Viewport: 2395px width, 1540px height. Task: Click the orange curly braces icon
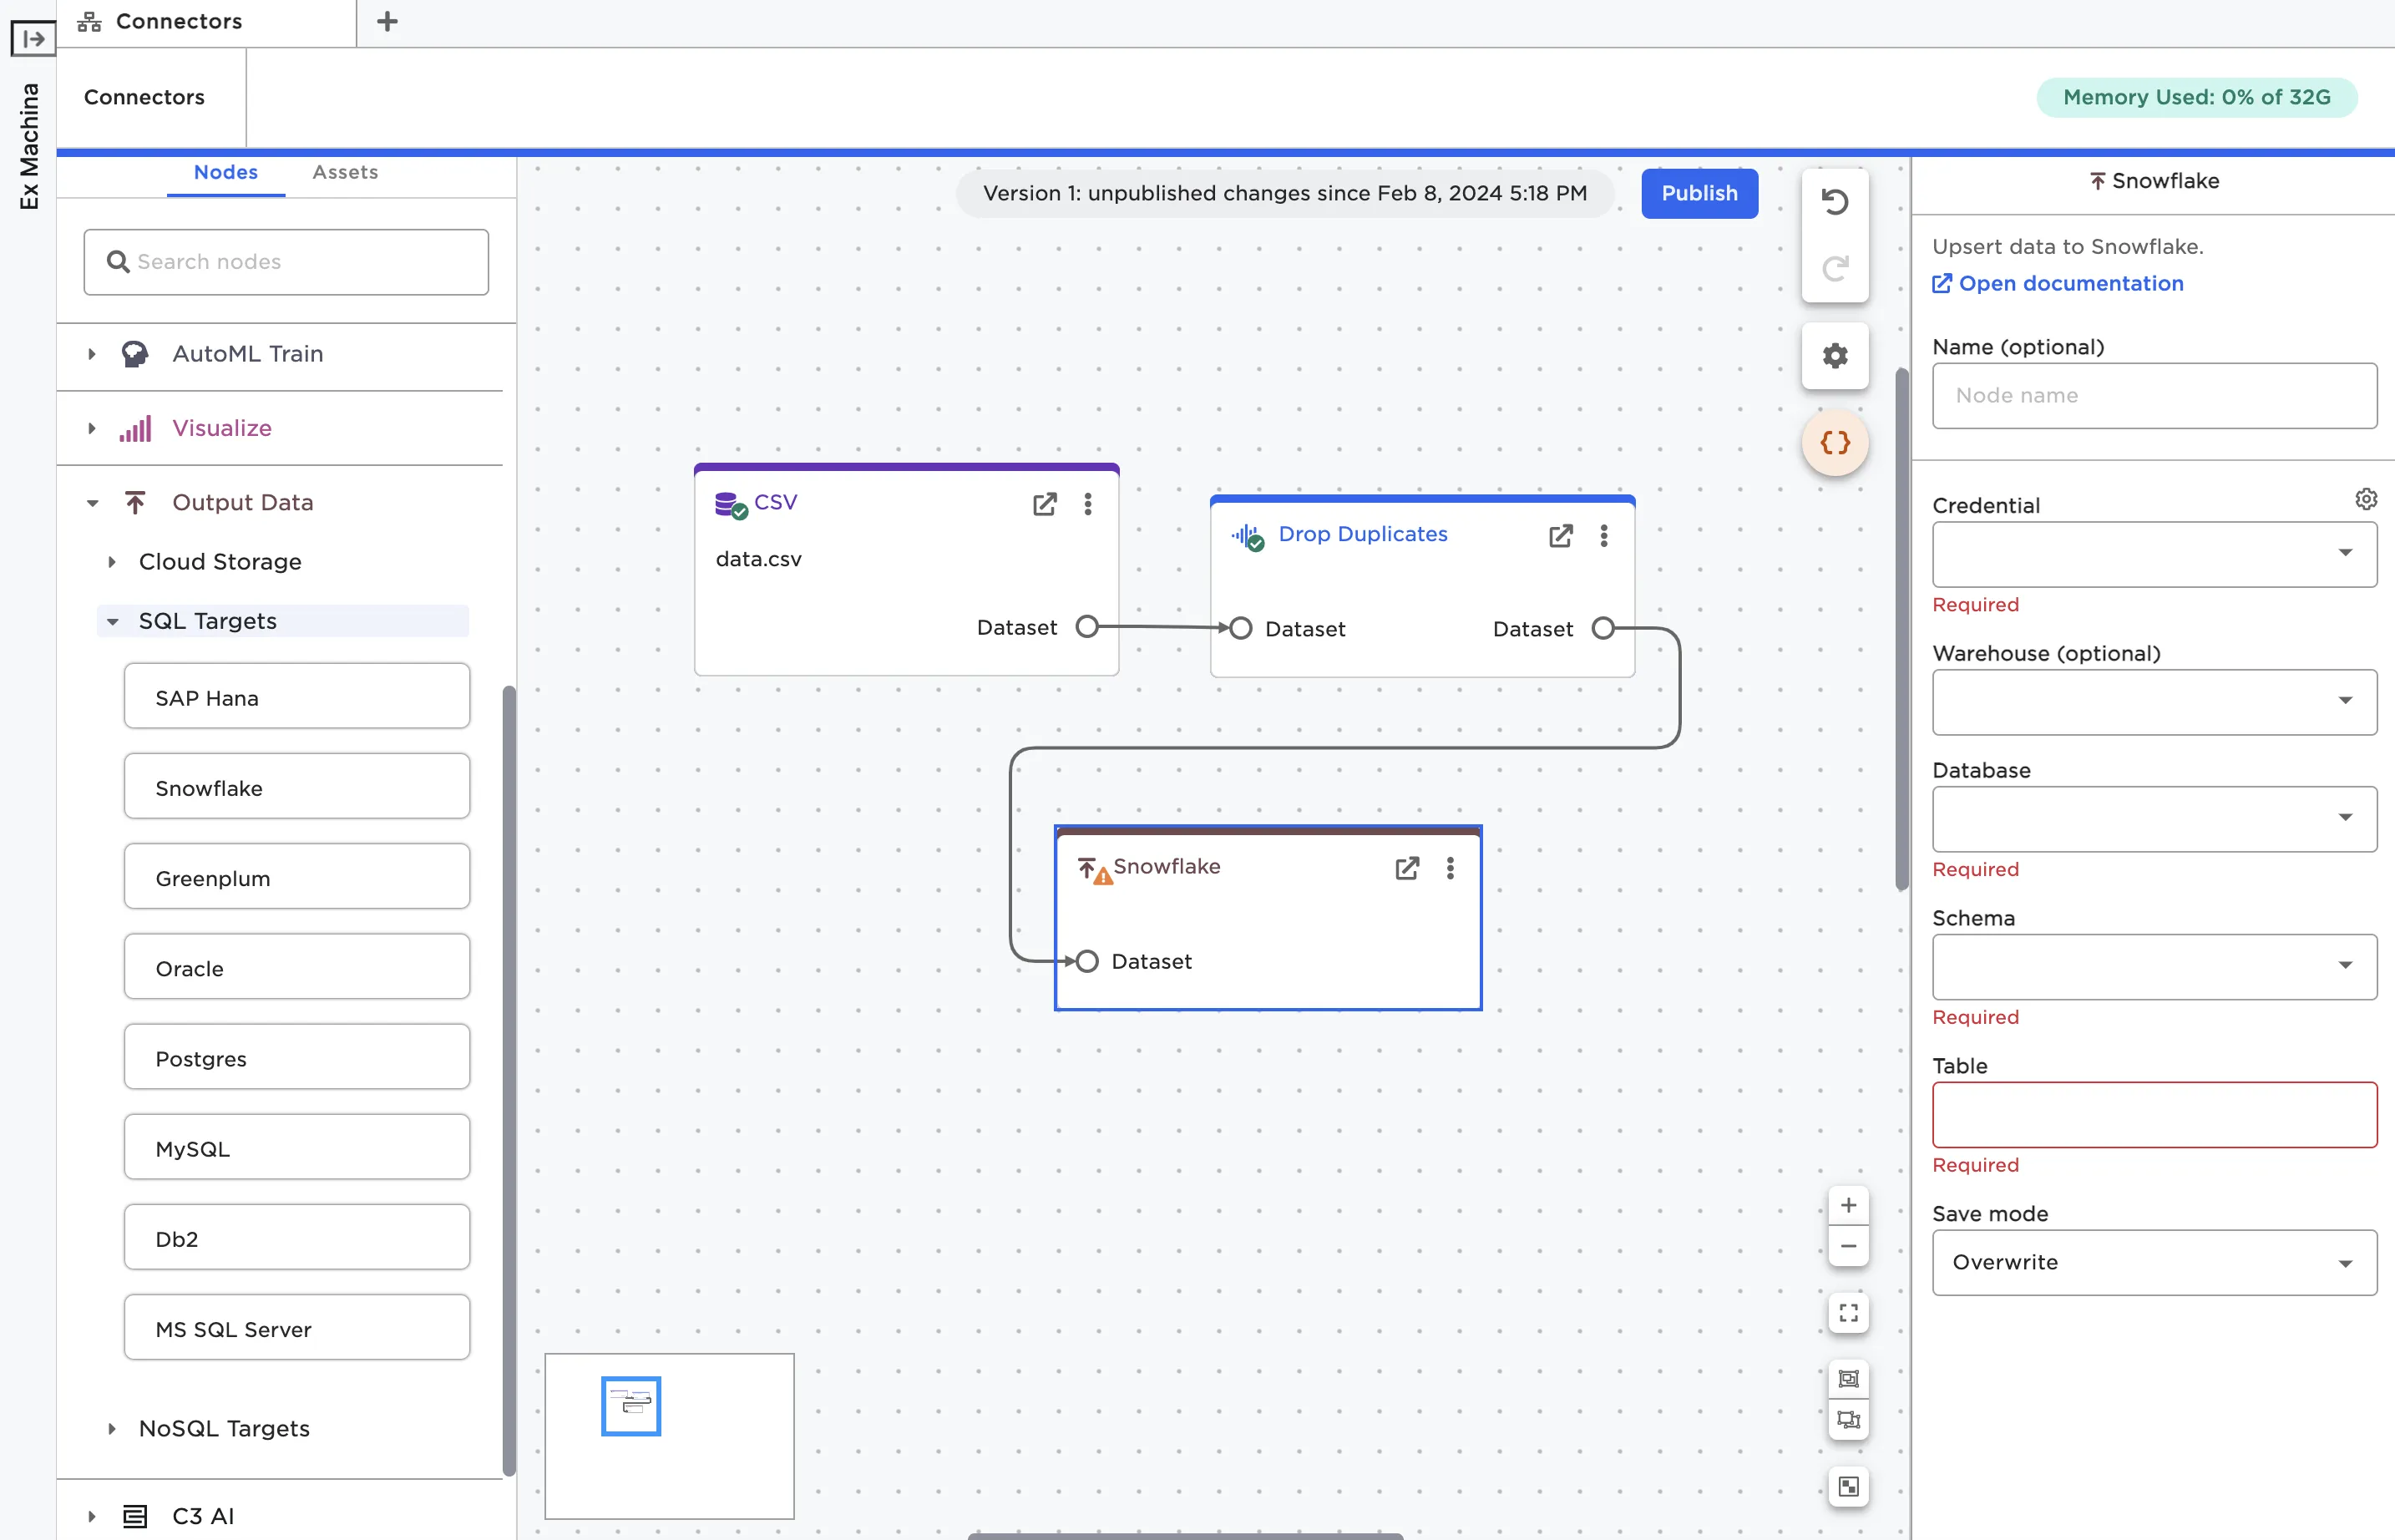point(1834,442)
